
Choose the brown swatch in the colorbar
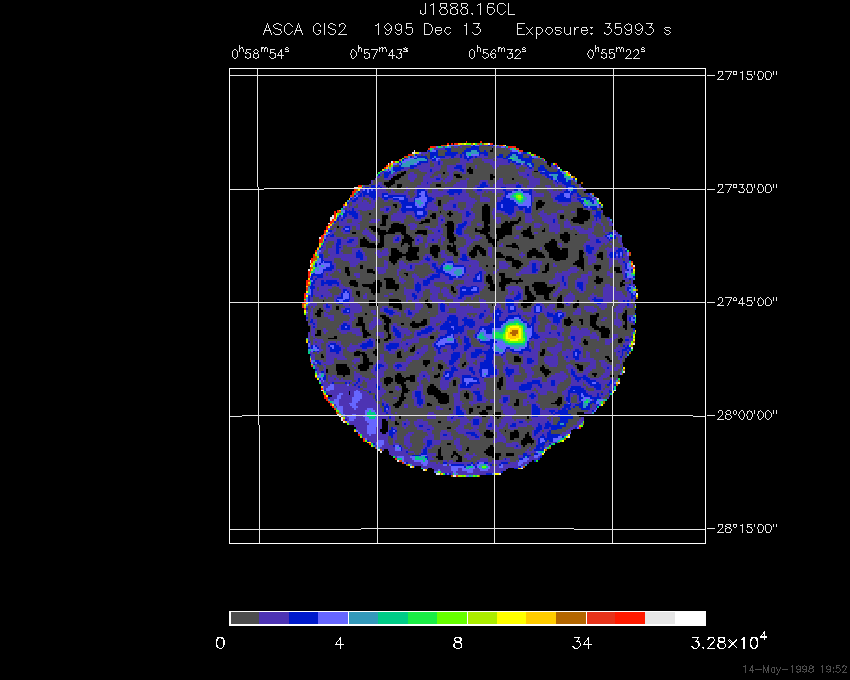coord(571,618)
